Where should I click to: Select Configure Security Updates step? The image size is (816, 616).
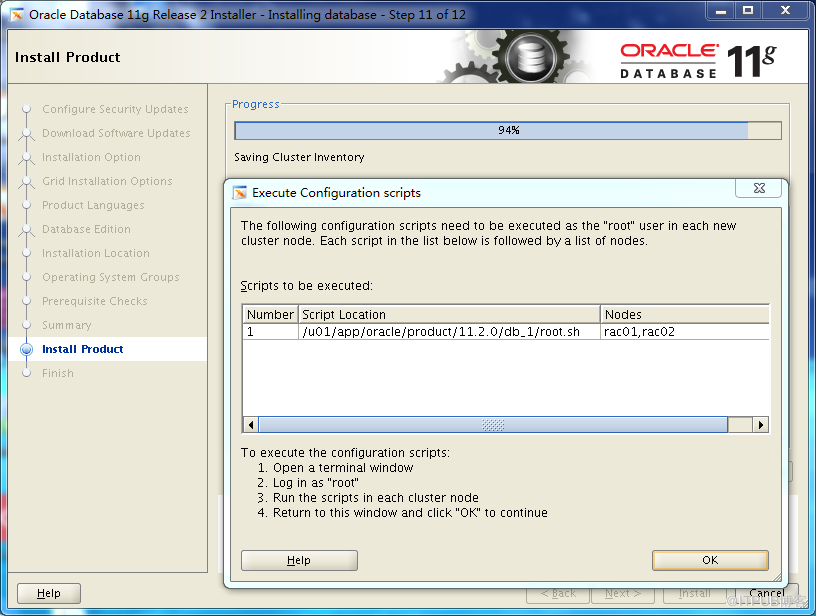(115, 109)
